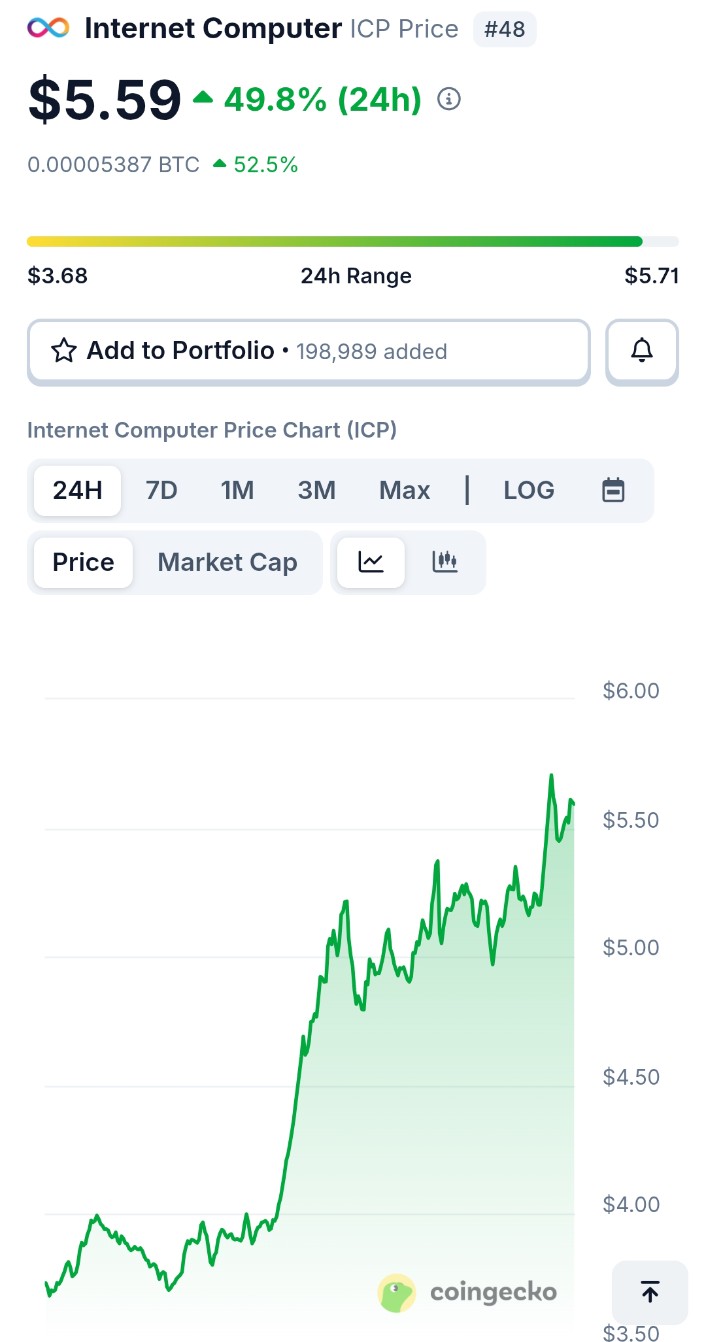Click the CoinGecko gecko logo watermark
Image resolution: width=706 pixels, height=1342 pixels.
(x=397, y=1292)
